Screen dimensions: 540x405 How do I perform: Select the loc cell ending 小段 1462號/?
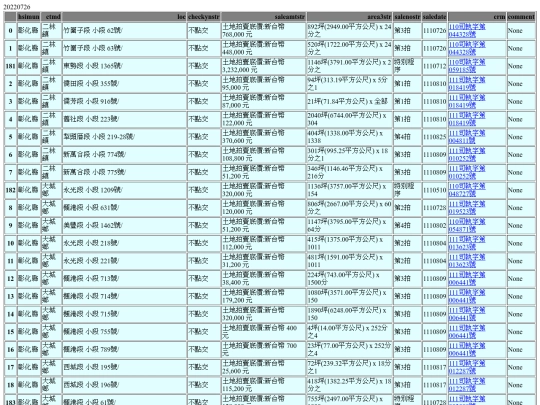click(x=124, y=226)
